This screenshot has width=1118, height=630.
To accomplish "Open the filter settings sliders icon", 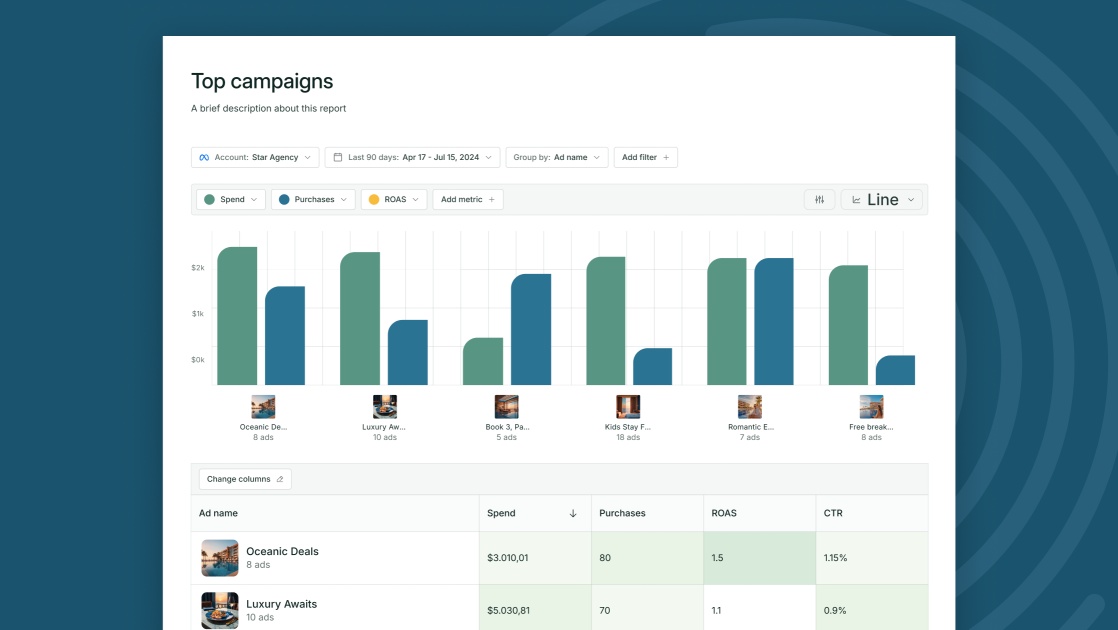I will [820, 199].
